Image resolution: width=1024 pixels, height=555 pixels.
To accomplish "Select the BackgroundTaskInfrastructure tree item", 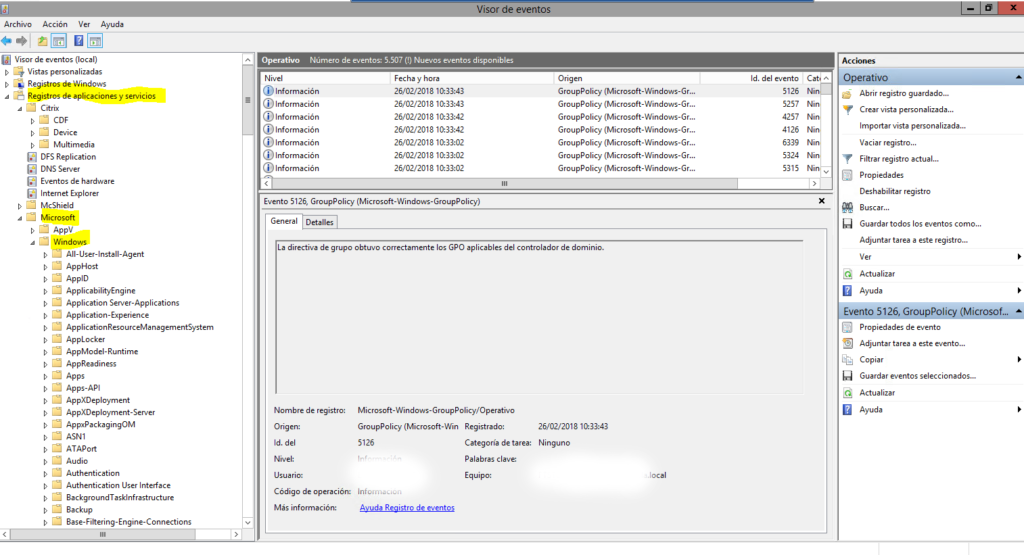I will click(120, 498).
